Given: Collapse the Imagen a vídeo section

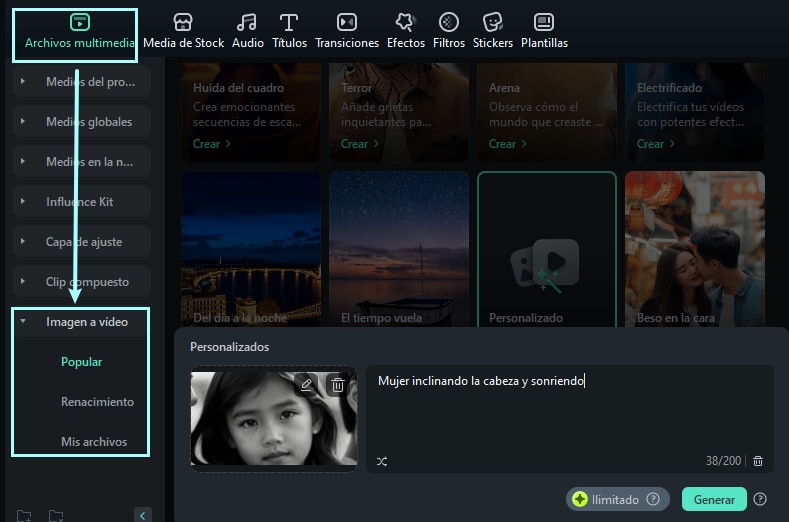Looking at the screenshot, I should [x=23, y=322].
